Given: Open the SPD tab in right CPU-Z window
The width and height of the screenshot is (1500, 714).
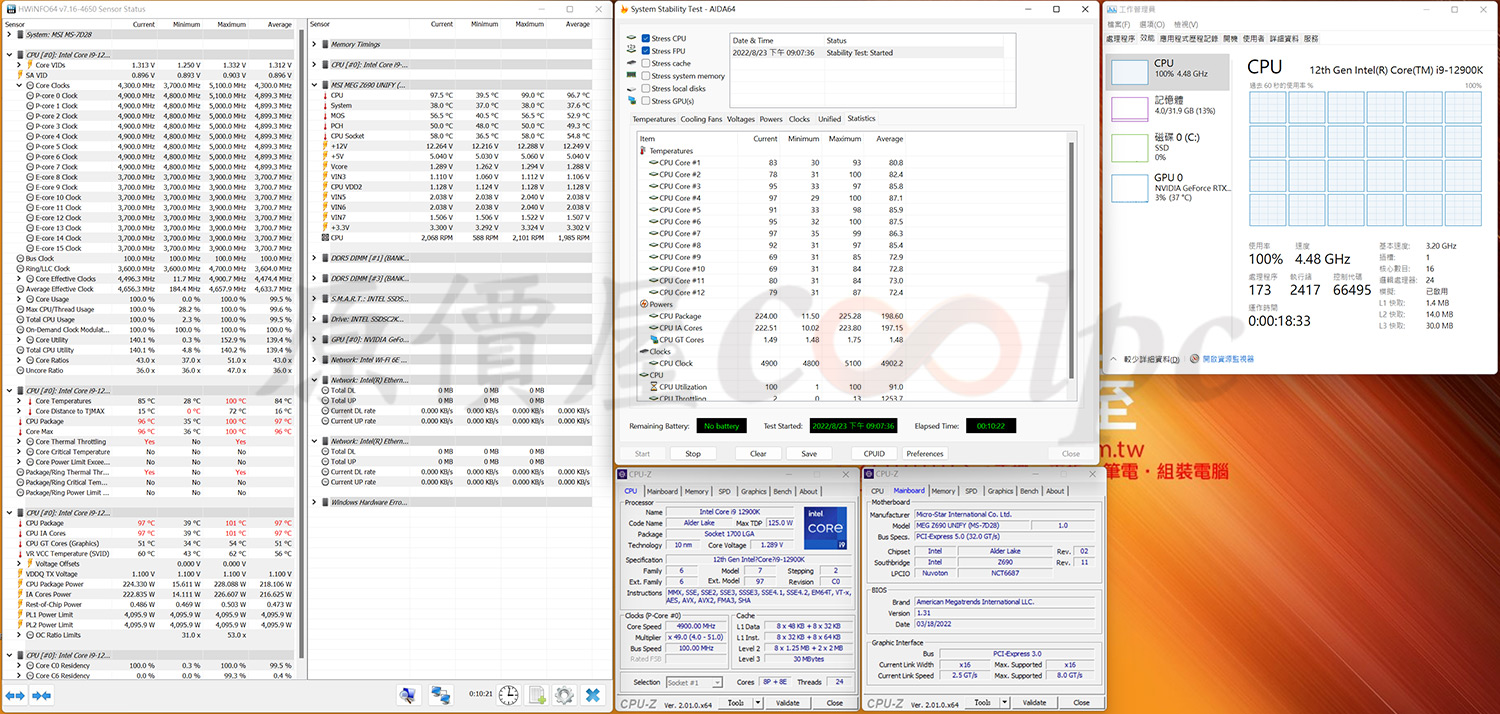Looking at the screenshot, I should click(970, 491).
